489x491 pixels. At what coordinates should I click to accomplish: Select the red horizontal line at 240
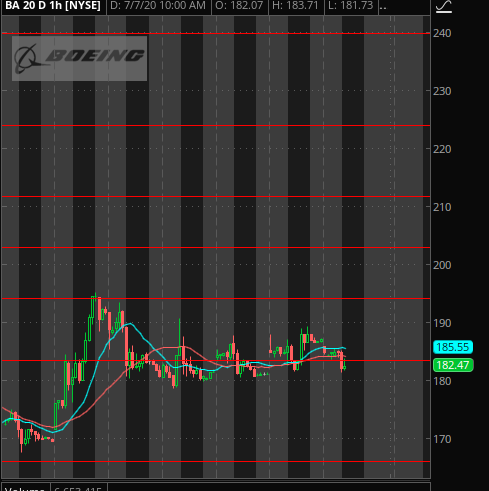pyautogui.click(x=216, y=34)
